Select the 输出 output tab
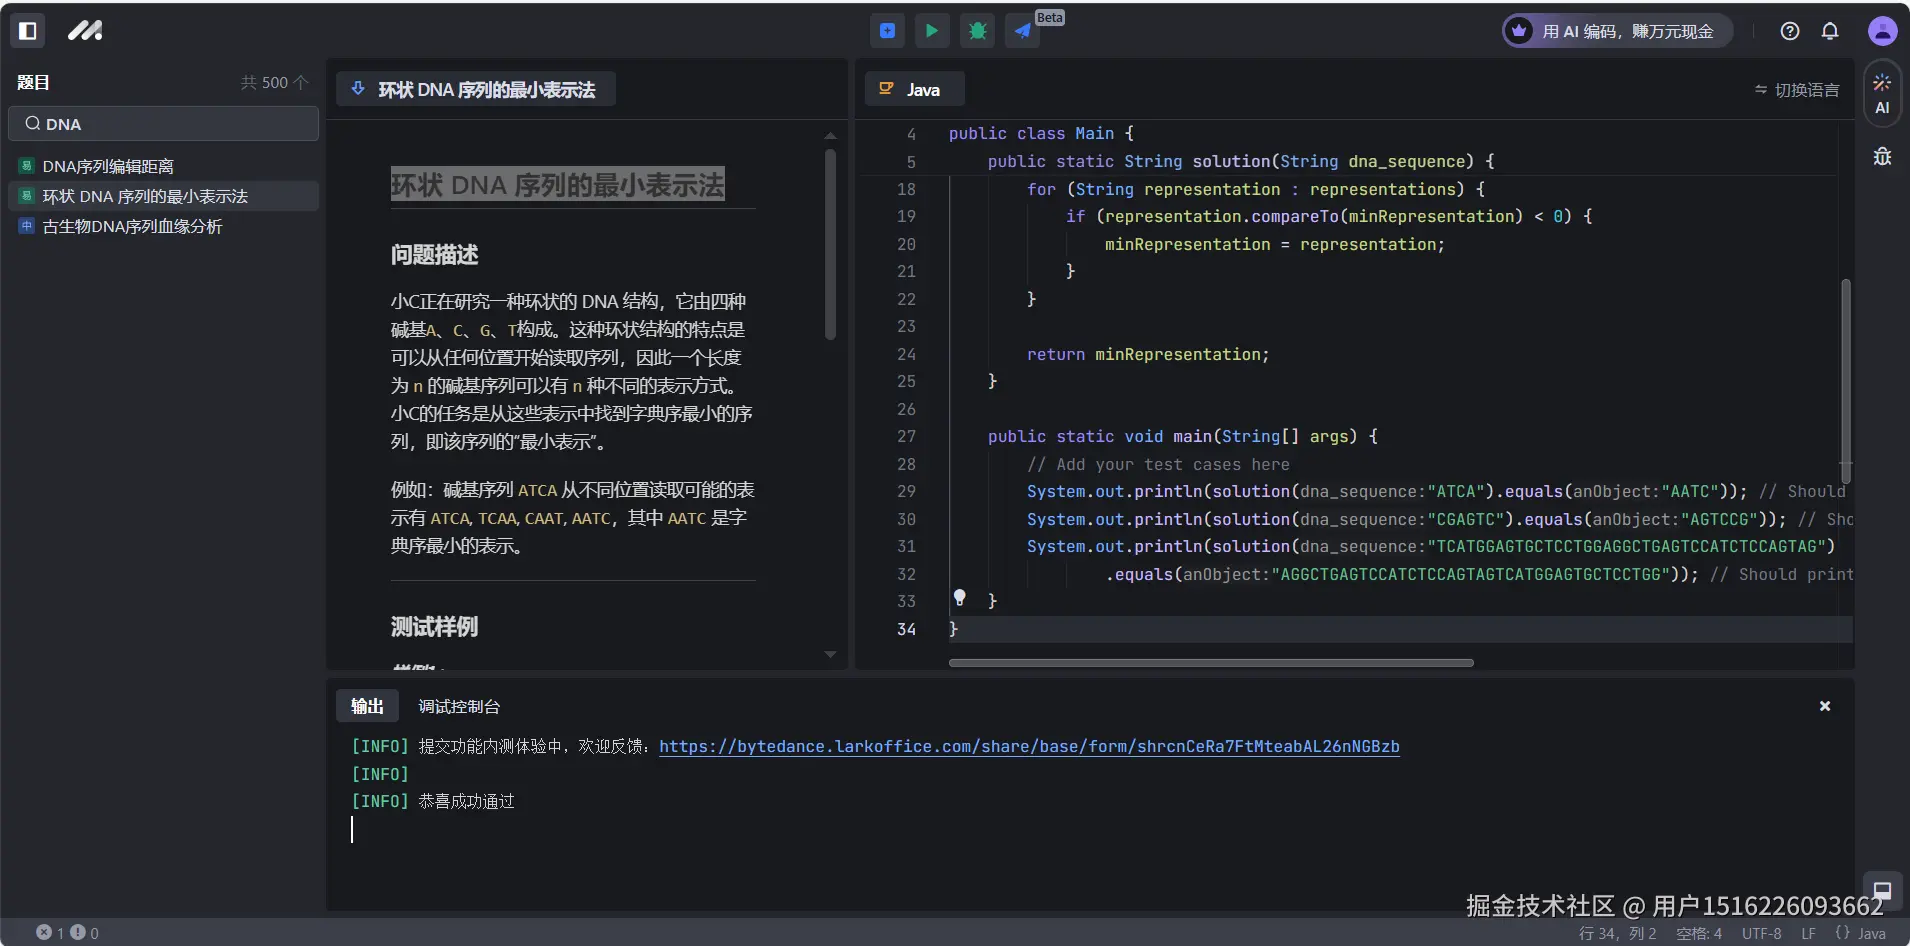 coord(367,707)
